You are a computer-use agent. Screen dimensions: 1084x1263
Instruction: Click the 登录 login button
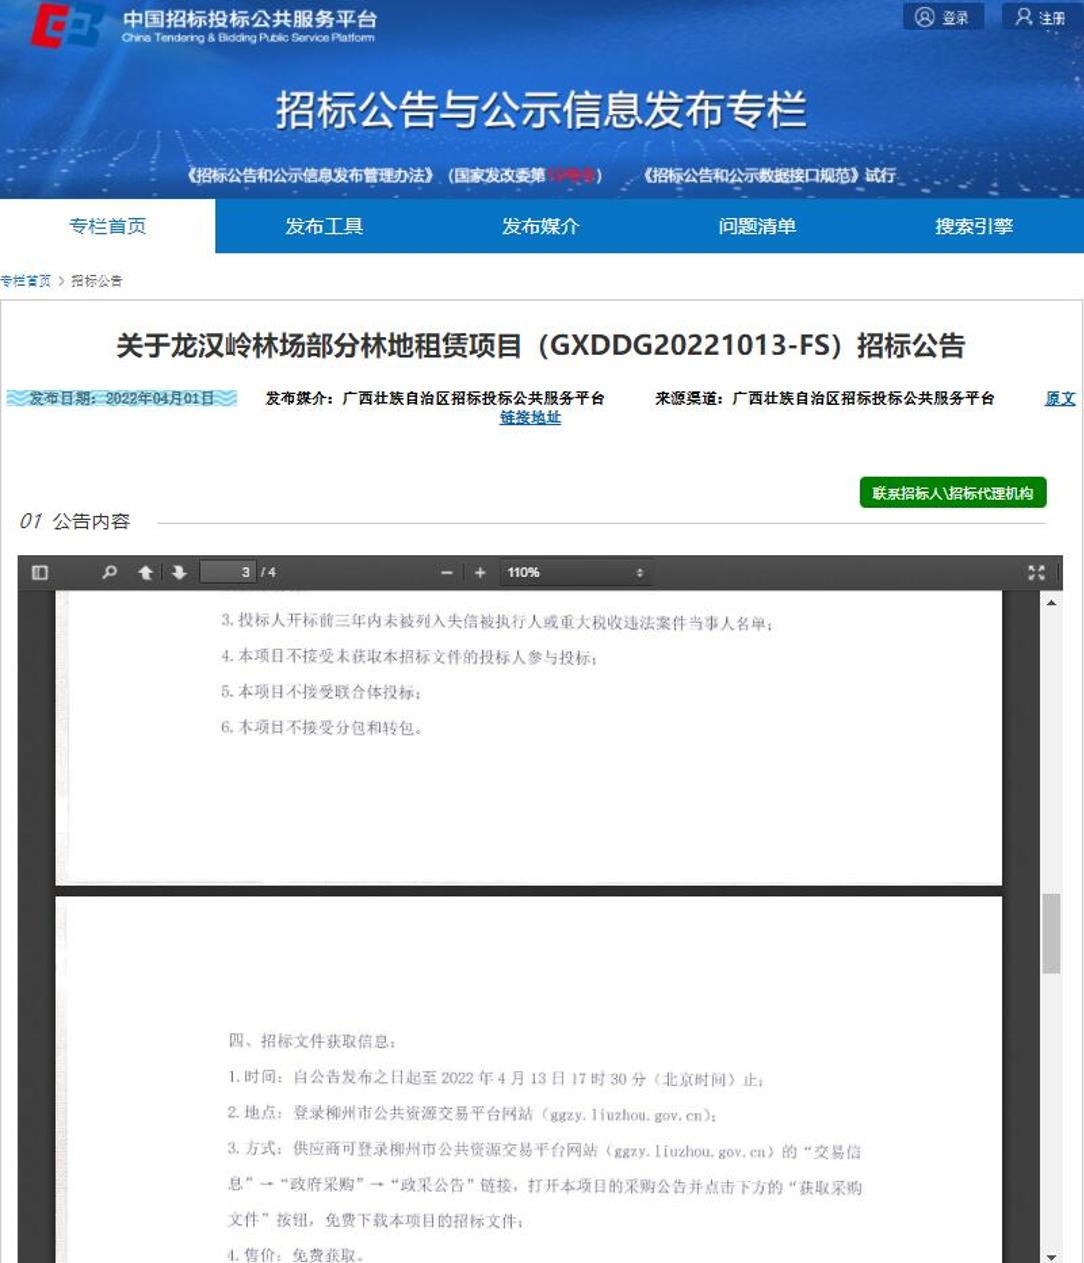(x=943, y=17)
